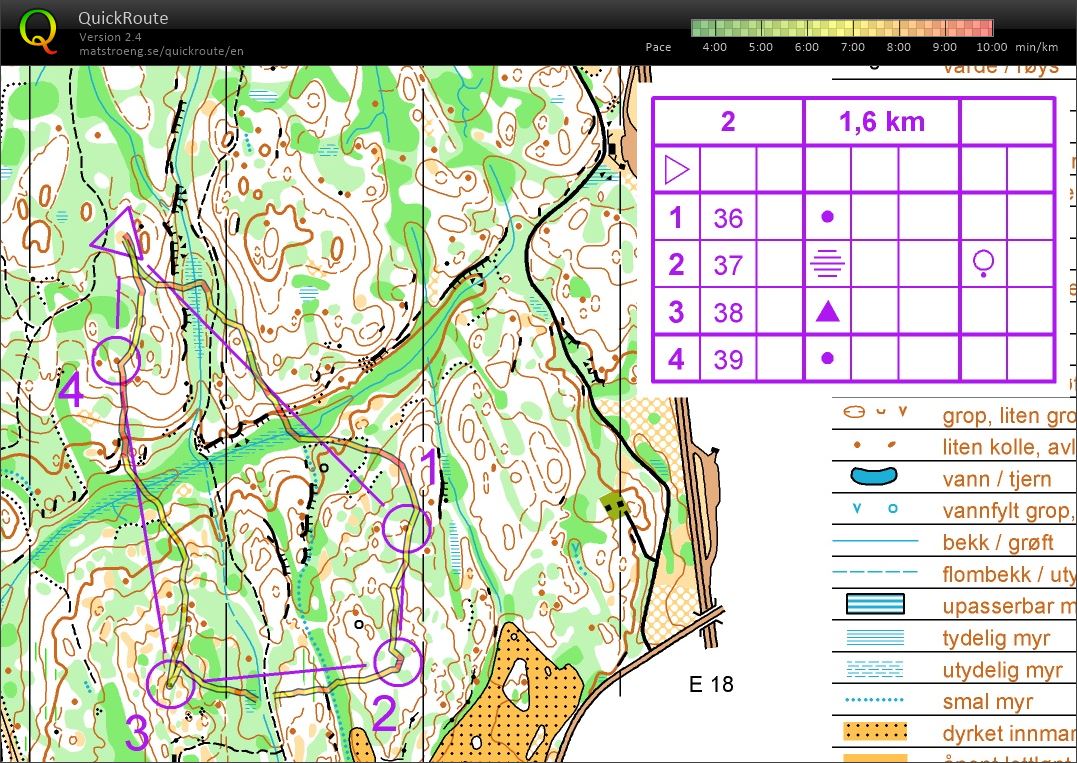Click the vannfylt grop legend symbol
This screenshot has height=763, width=1077.
874,509
